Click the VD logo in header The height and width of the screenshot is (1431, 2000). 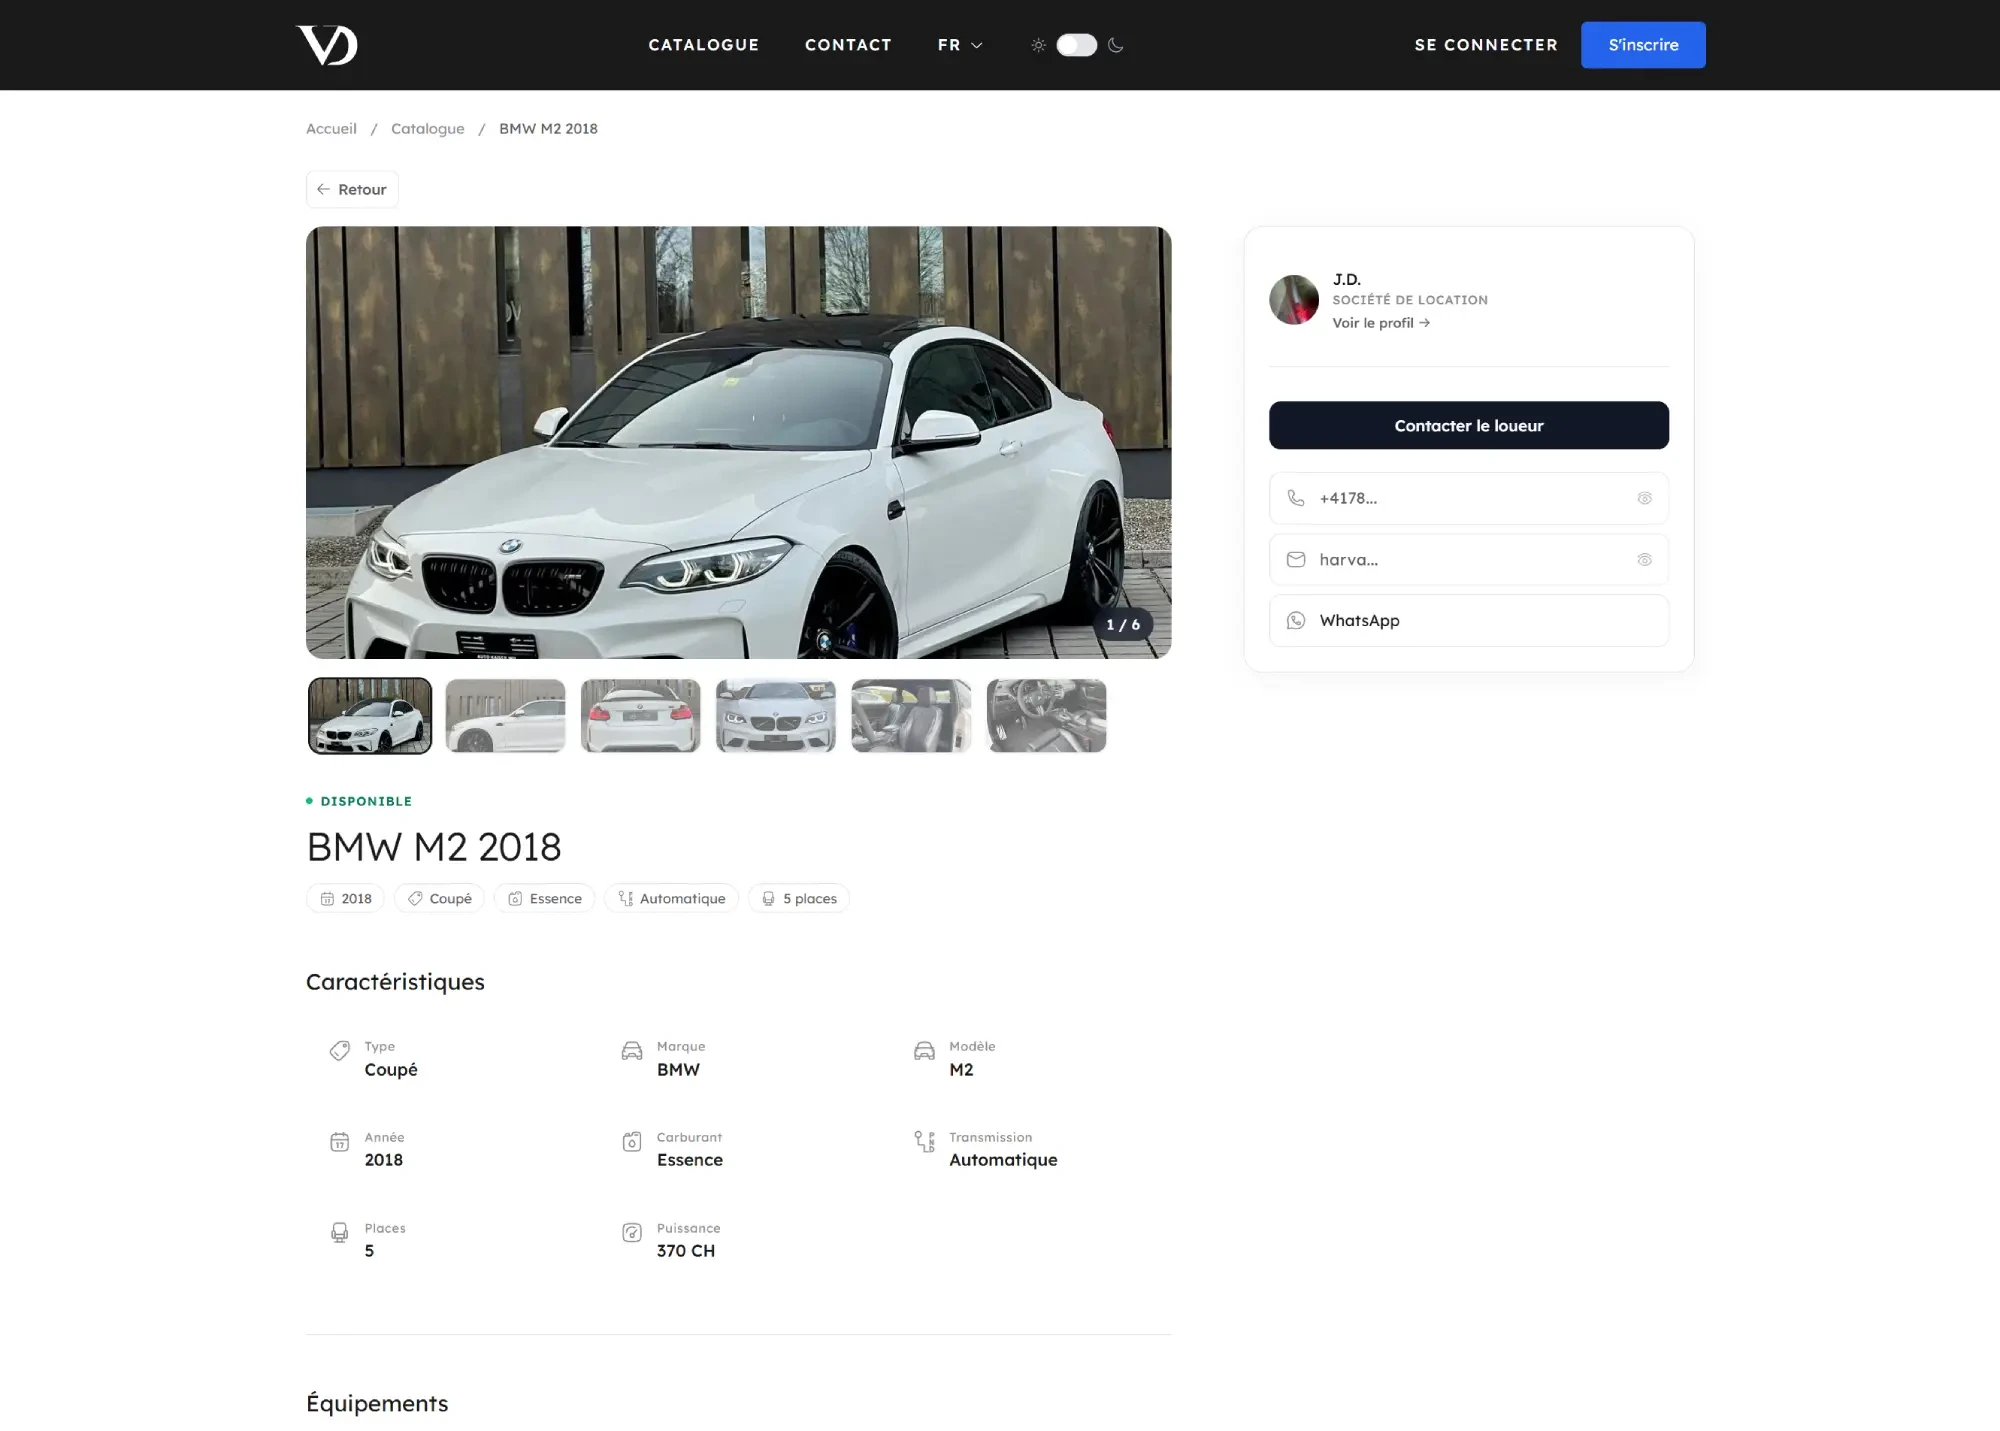(327, 45)
